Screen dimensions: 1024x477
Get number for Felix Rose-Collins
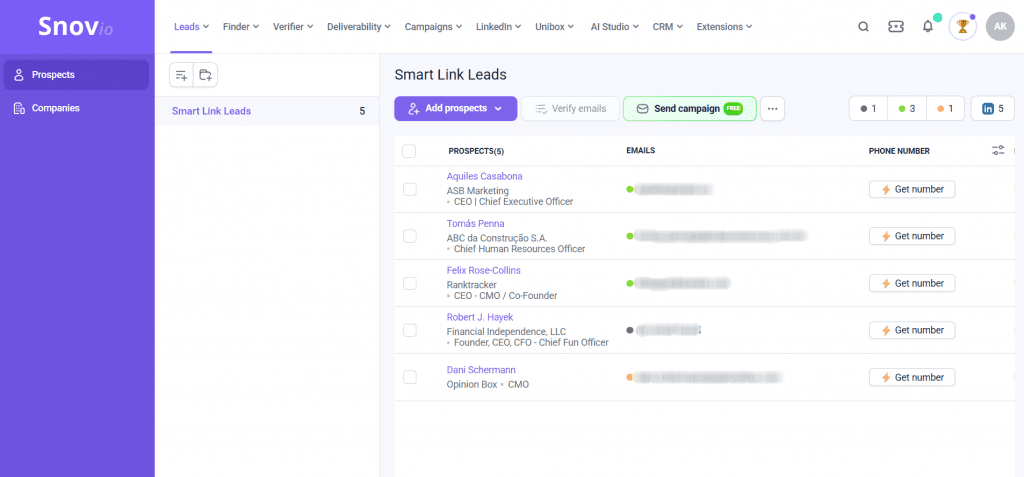coord(912,284)
